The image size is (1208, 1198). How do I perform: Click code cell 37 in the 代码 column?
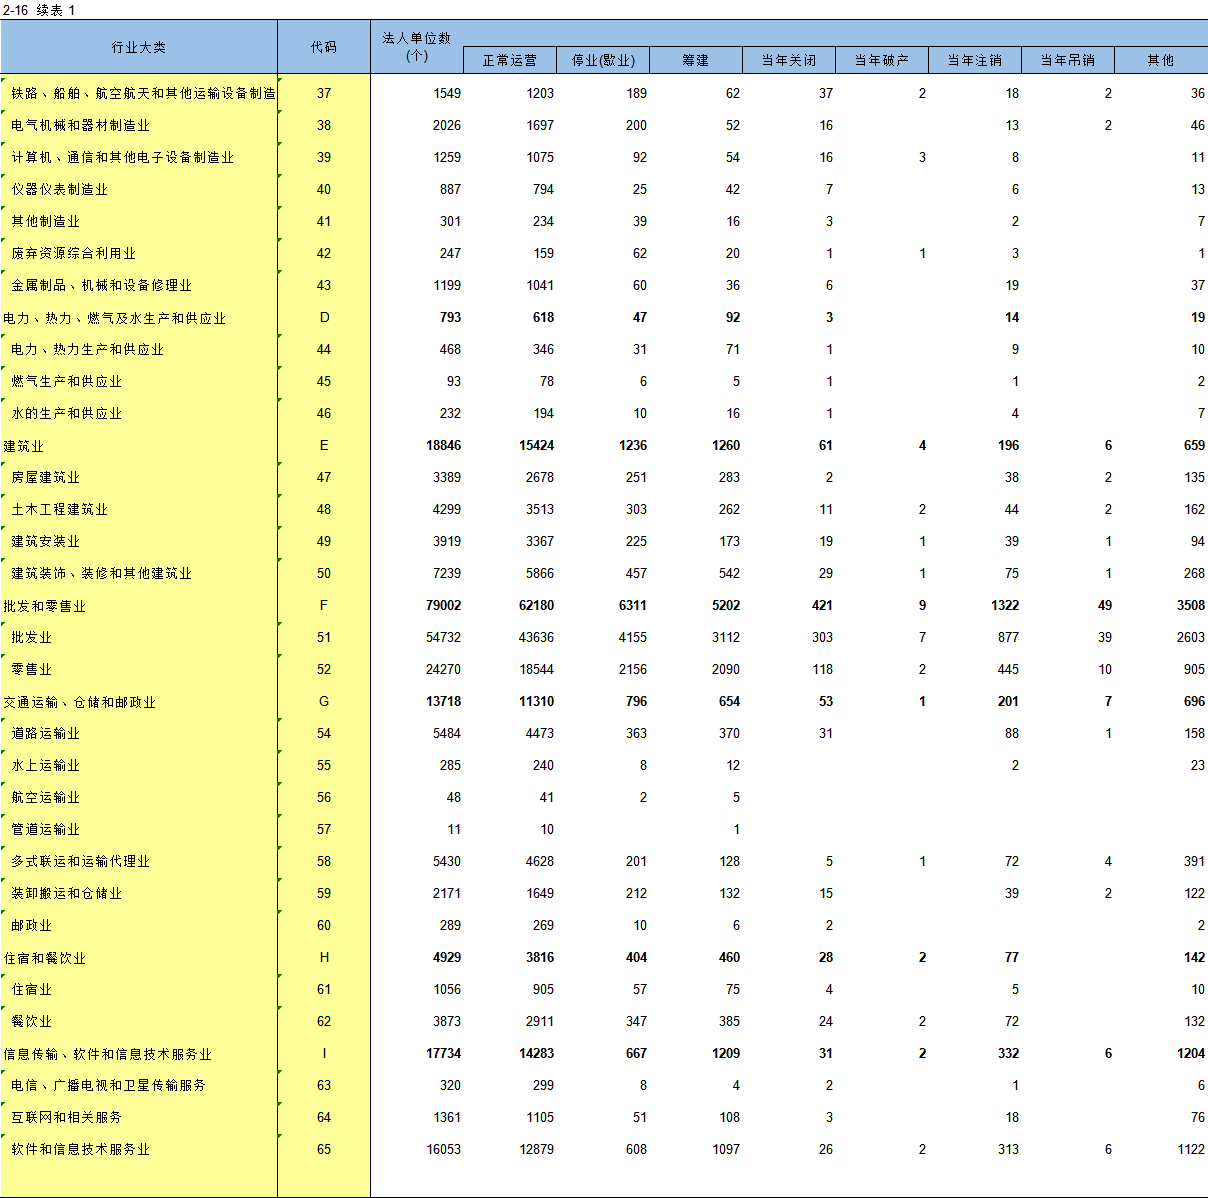click(324, 93)
